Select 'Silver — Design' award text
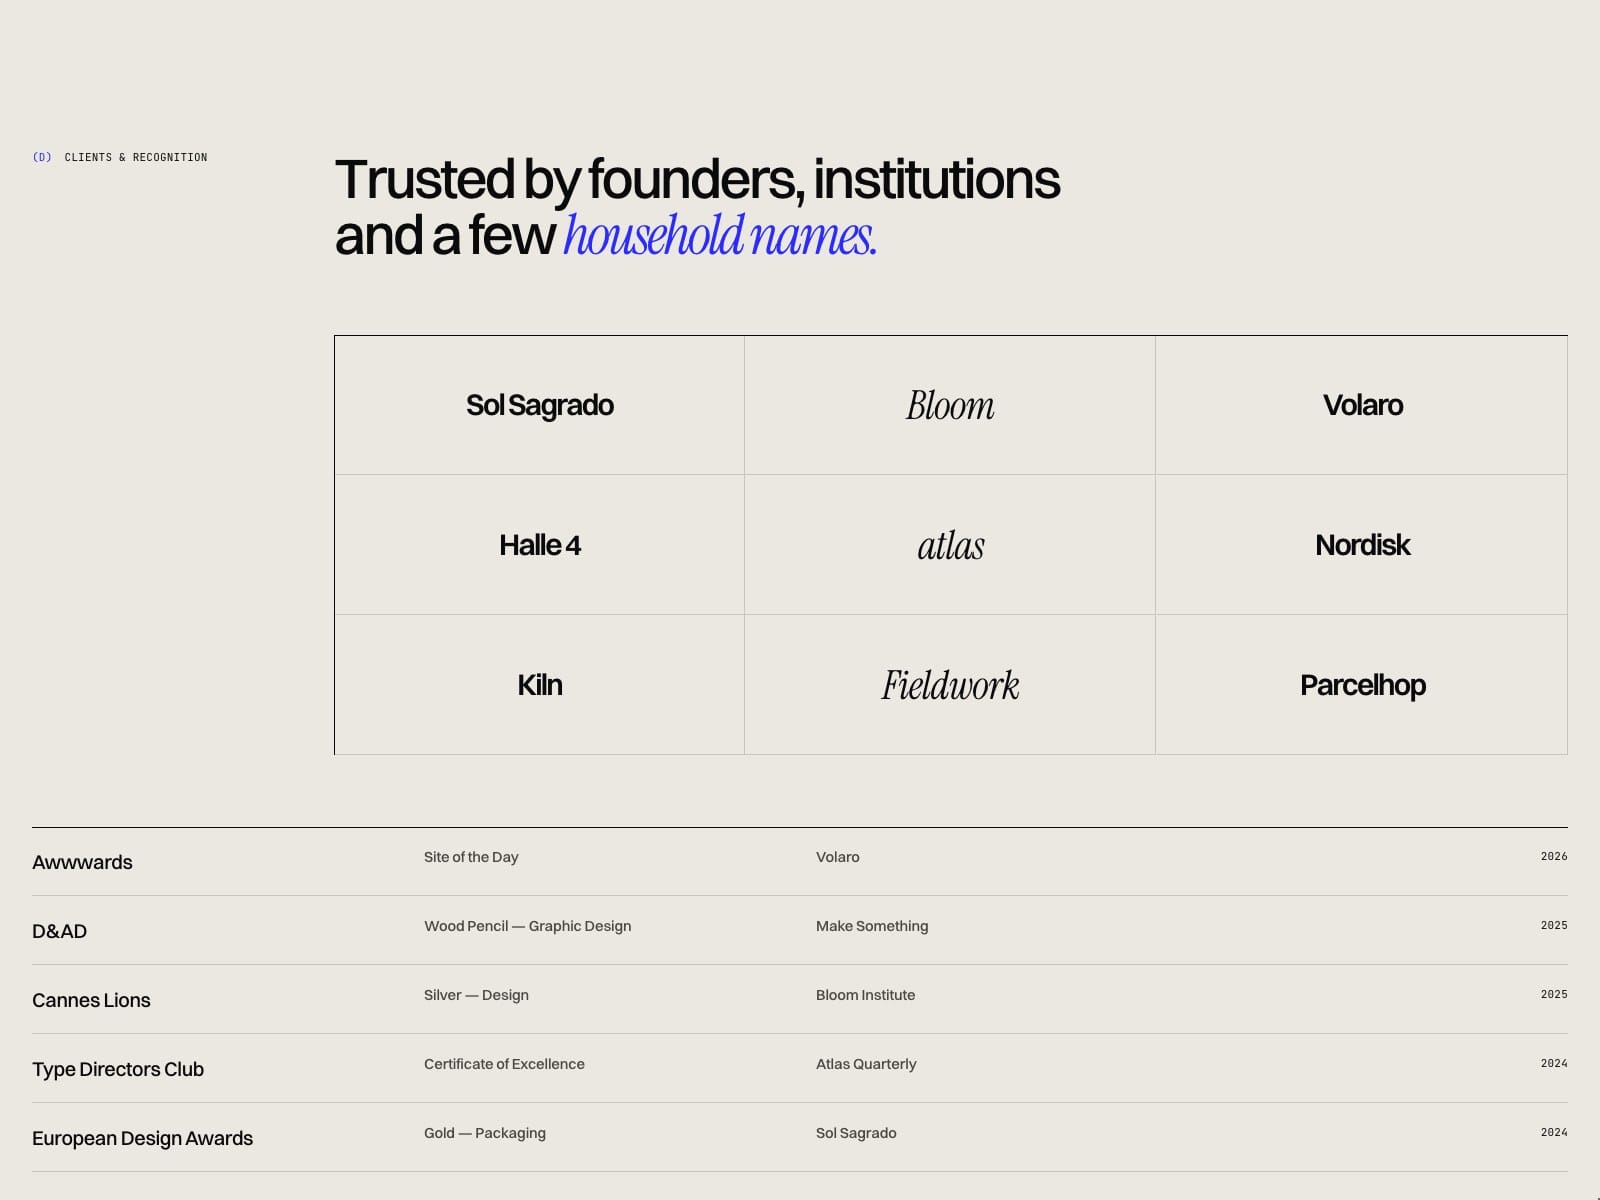This screenshot has width=1600, height=1200. click(476, 995)
